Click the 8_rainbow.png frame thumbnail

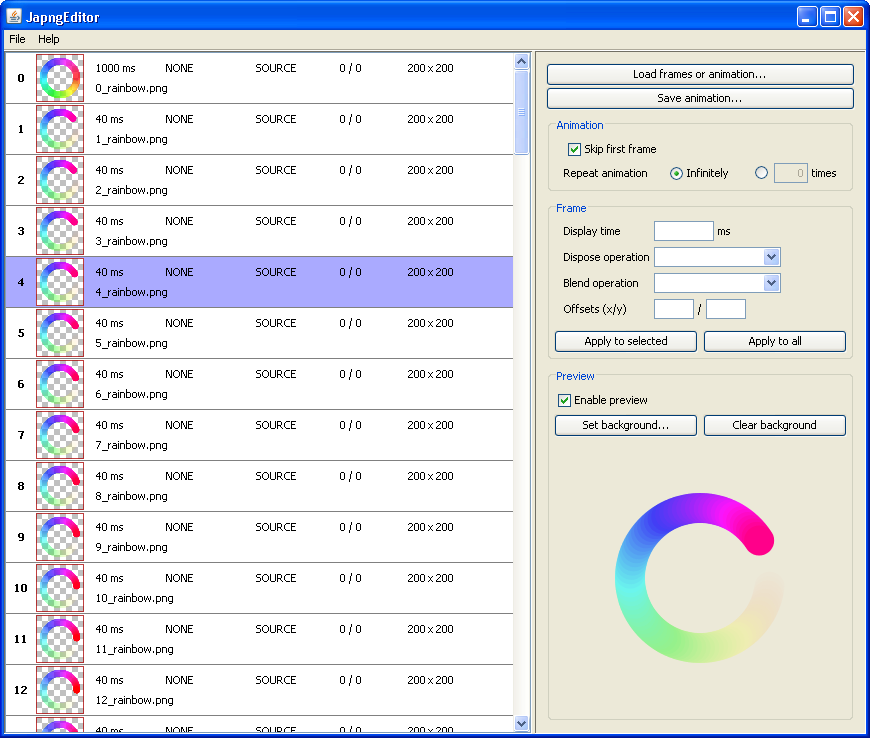60,486
